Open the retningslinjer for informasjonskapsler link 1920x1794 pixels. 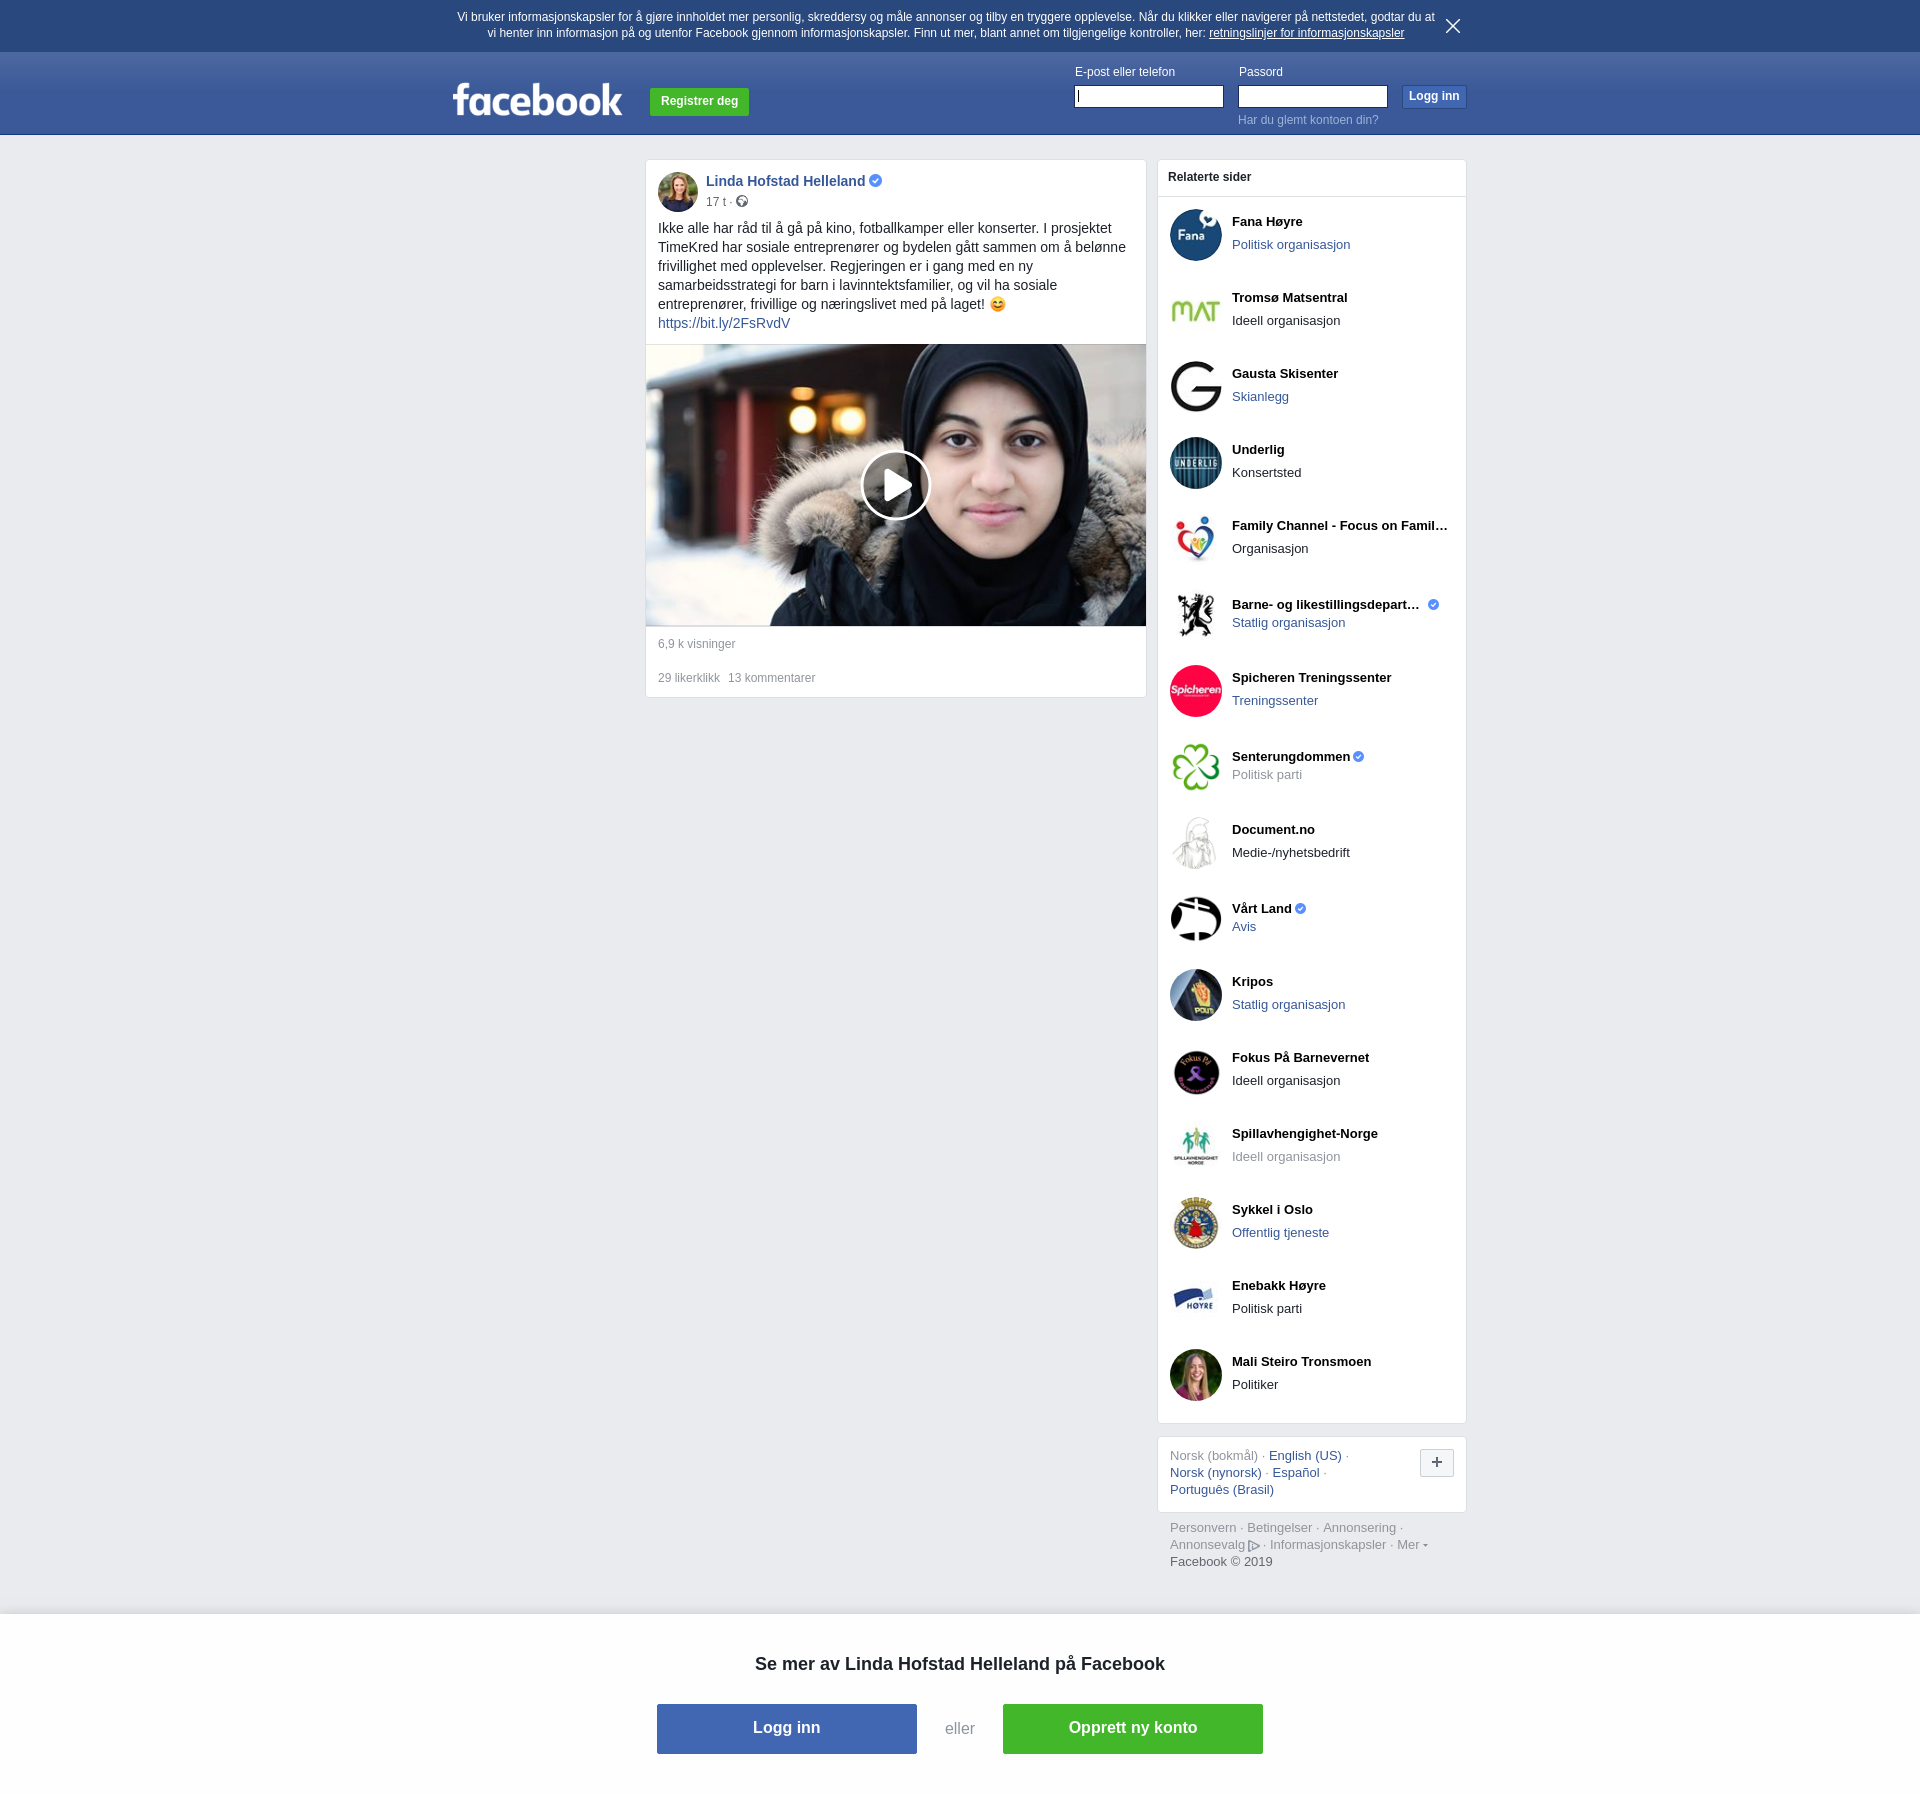tap(1306, 33)
